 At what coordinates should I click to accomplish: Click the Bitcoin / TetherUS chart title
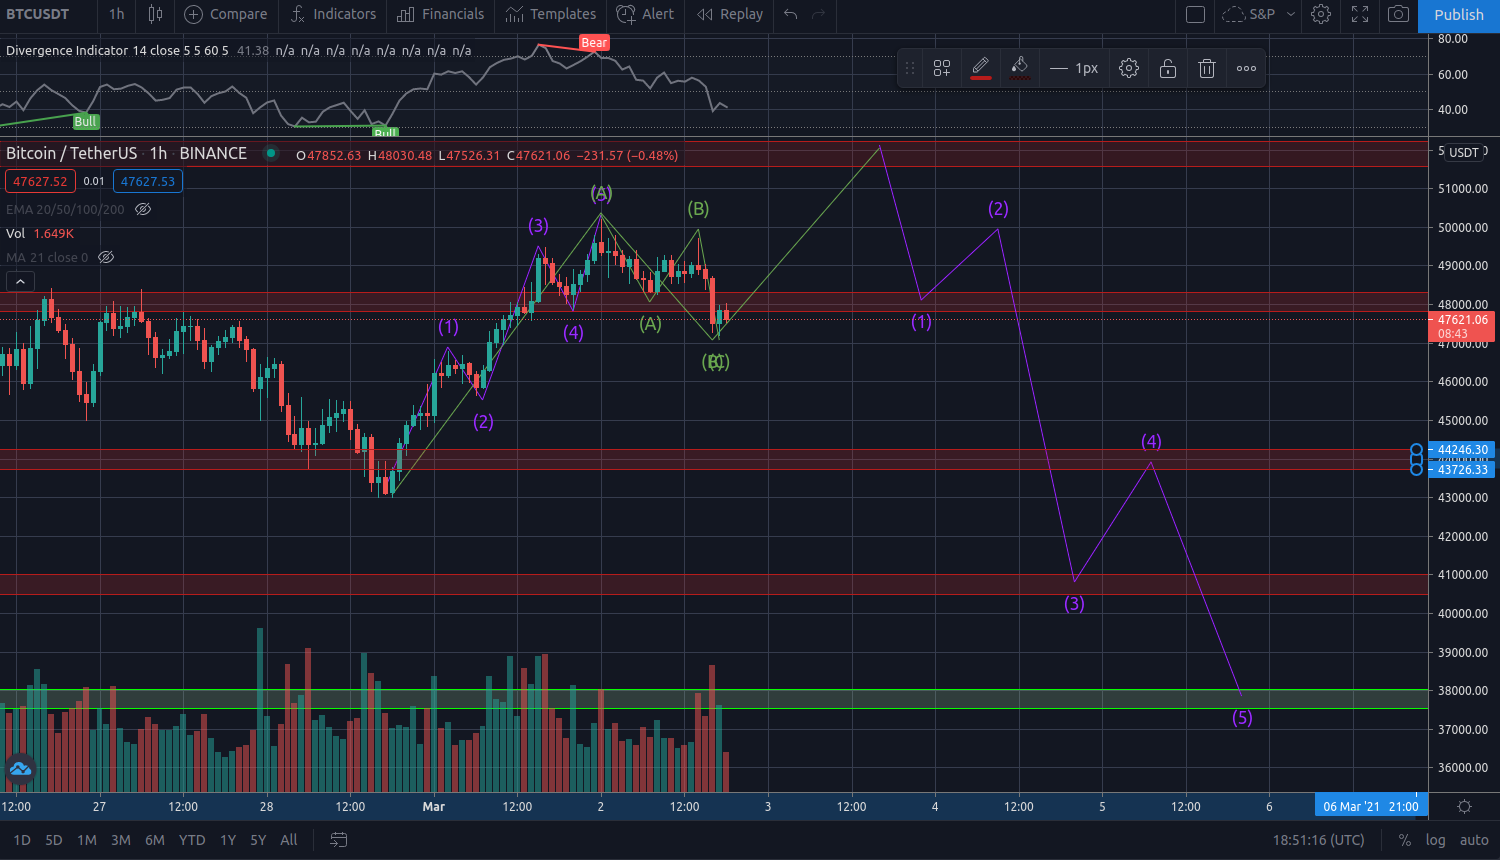(126, 153)
